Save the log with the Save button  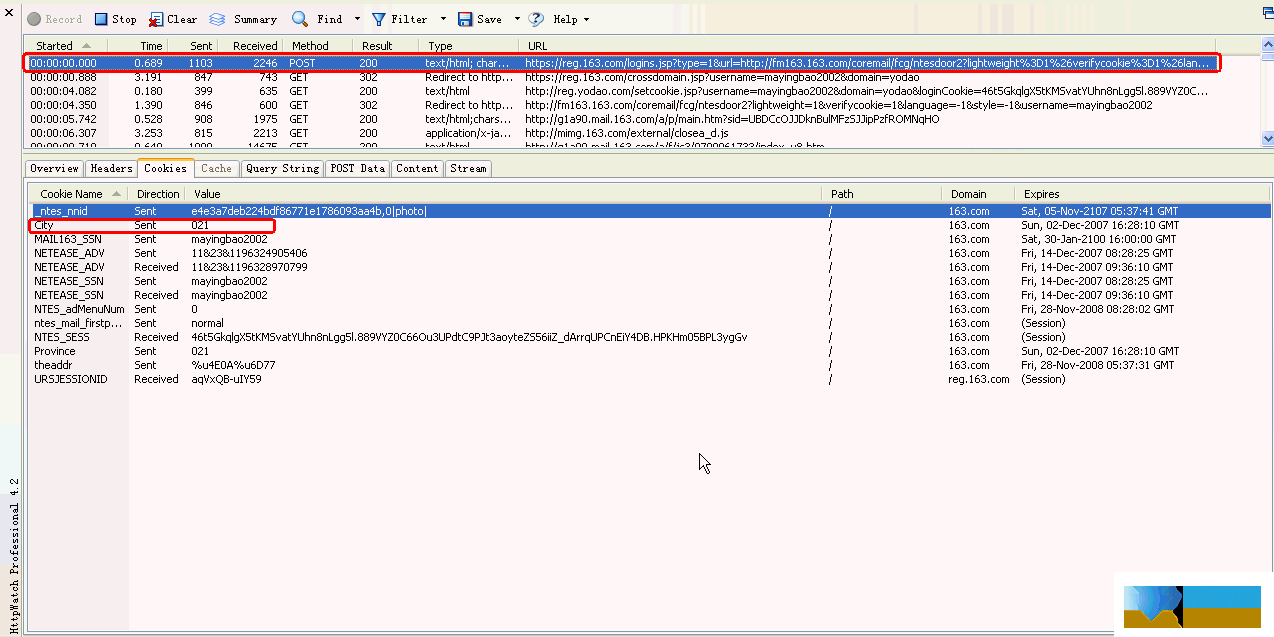[x=480, y=19]
